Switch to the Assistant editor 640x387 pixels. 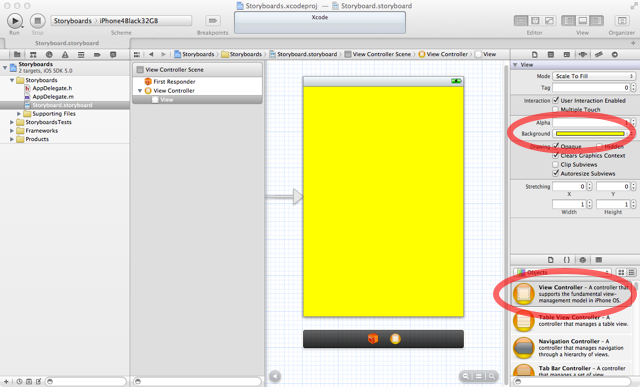[535, 20]
